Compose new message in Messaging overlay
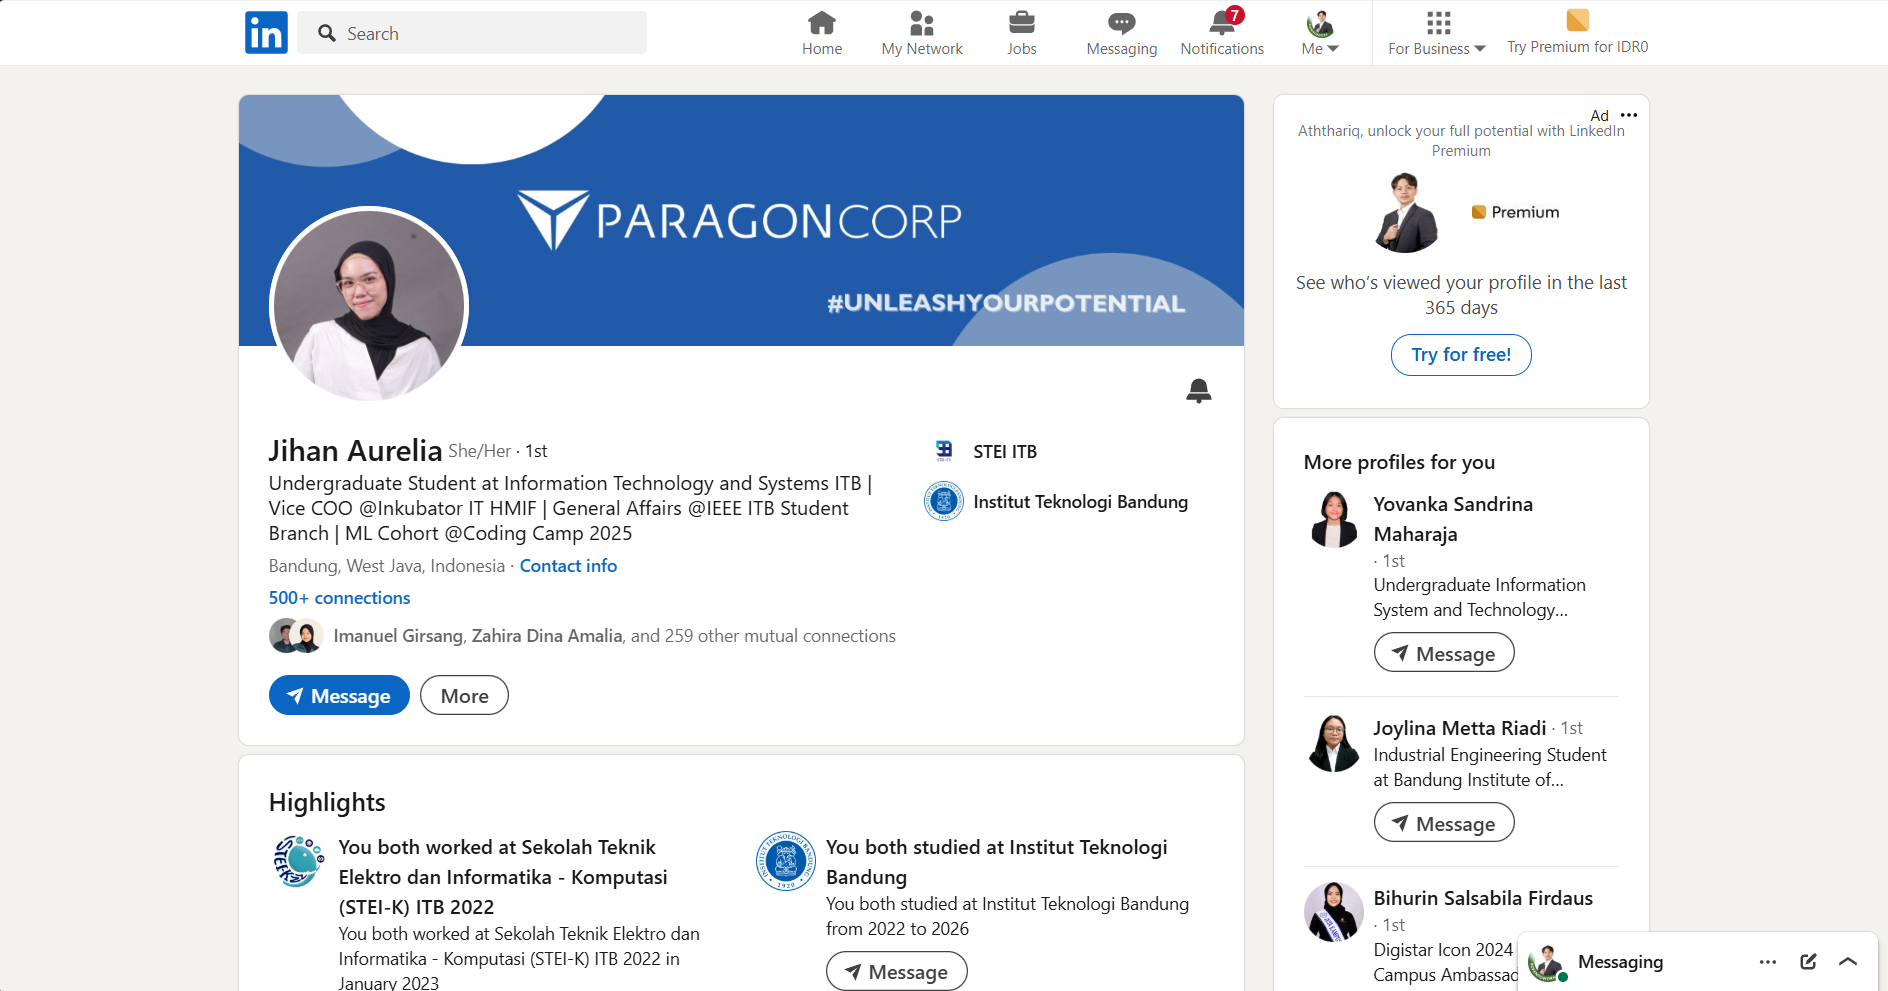 coord(1808,961)
